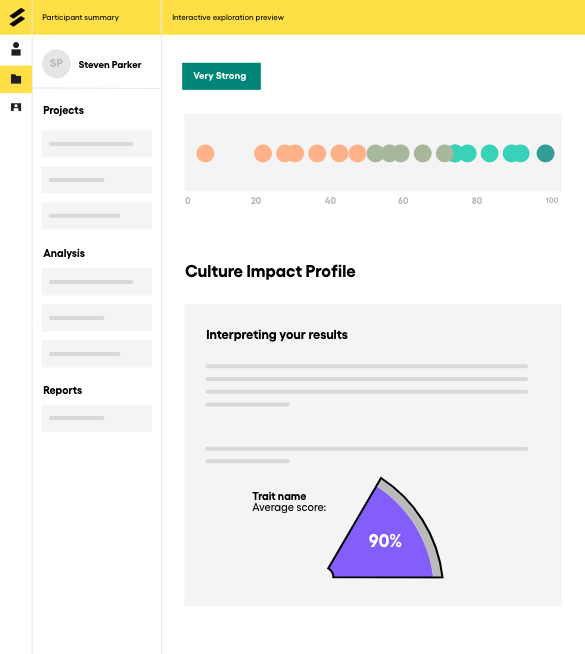
Task: Open the person profile icon in sidebar
Action: (x=16, y=49)
